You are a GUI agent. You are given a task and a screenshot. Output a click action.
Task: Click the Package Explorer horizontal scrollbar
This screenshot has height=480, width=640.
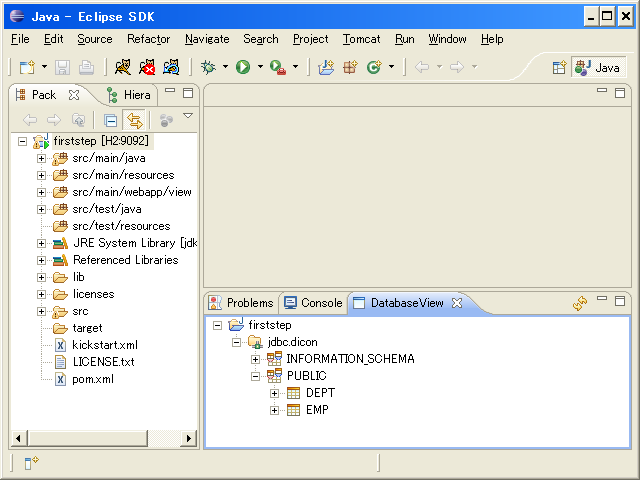point(100,439)
